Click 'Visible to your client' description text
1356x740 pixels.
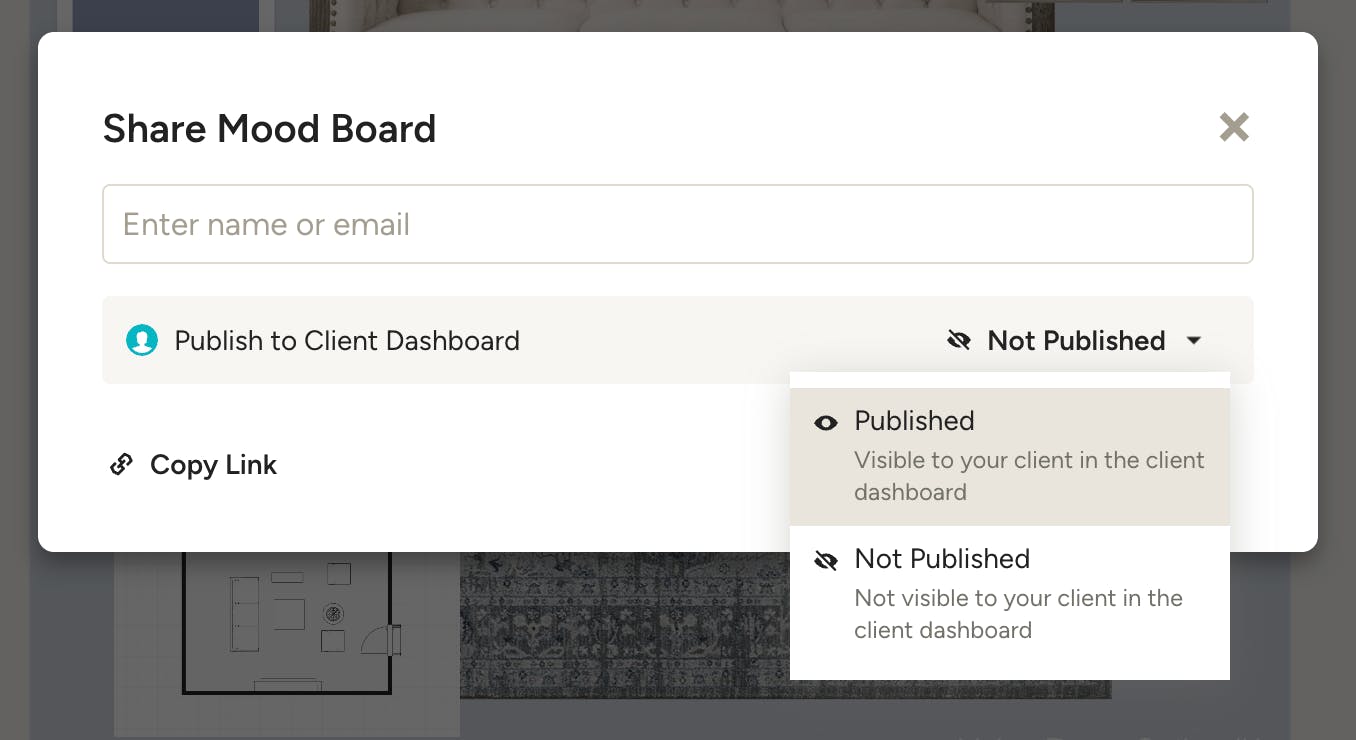[x=1029, y=476]
